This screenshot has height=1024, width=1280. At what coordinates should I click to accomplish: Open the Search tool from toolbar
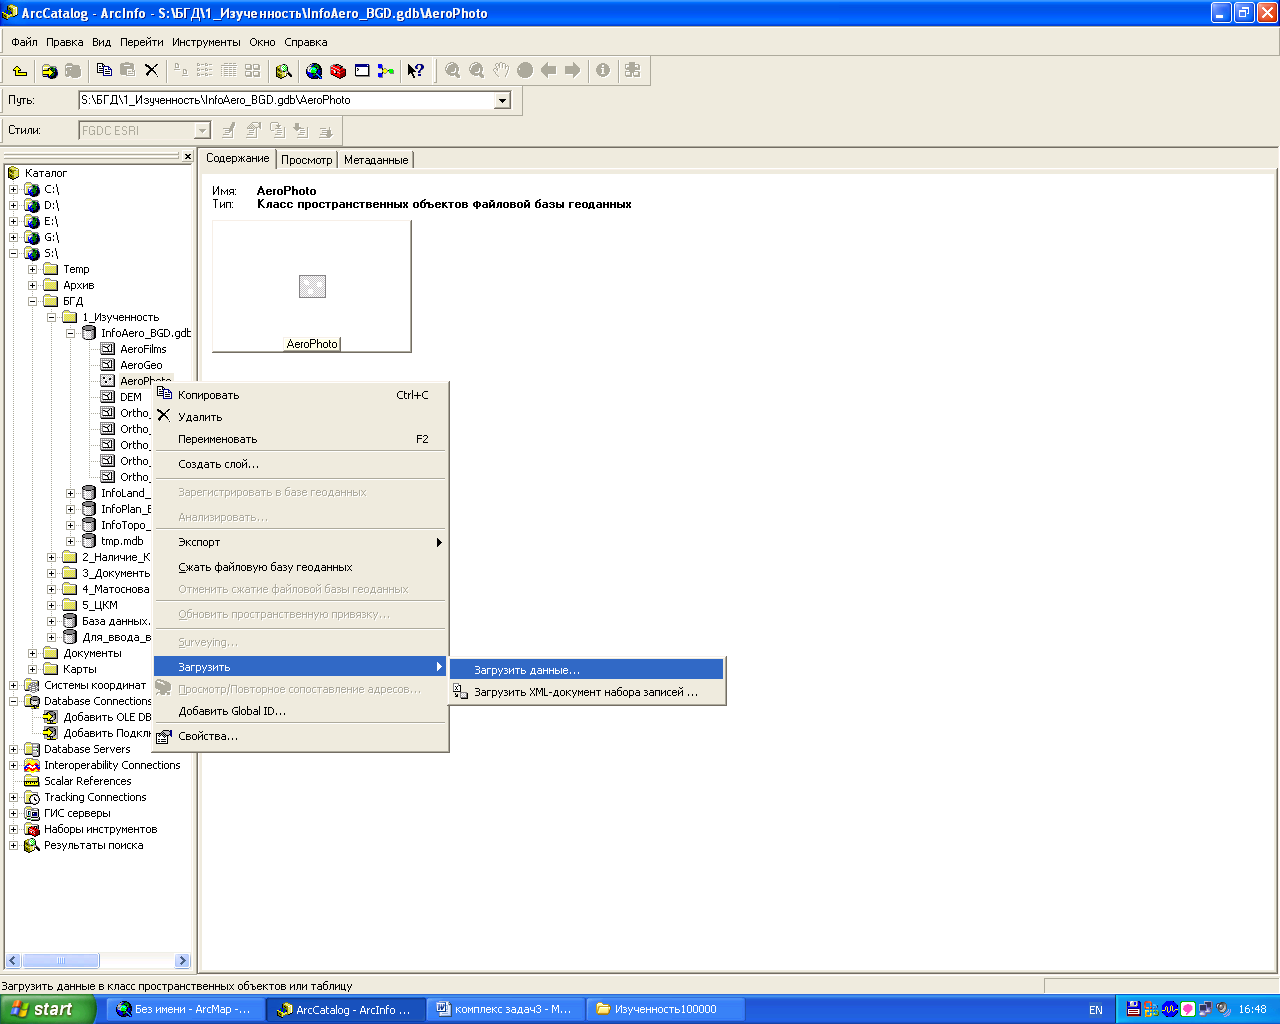[x=284, y=70]
